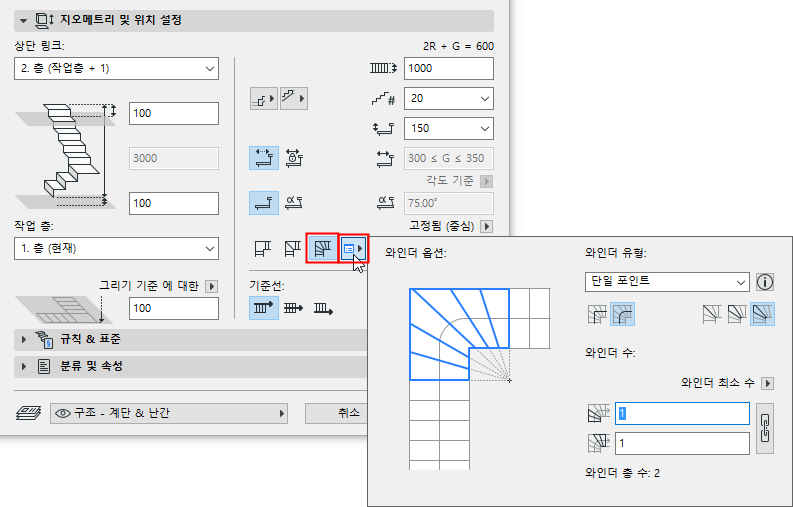Open the 구조 - 계단 & 난간 layer selector

point(169,413)
